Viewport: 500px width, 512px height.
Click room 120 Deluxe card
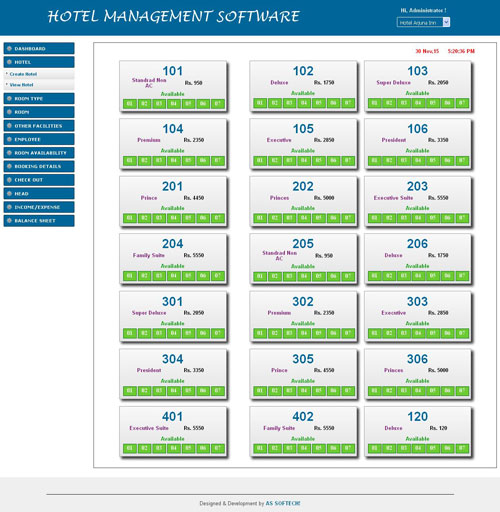(418, 432)
